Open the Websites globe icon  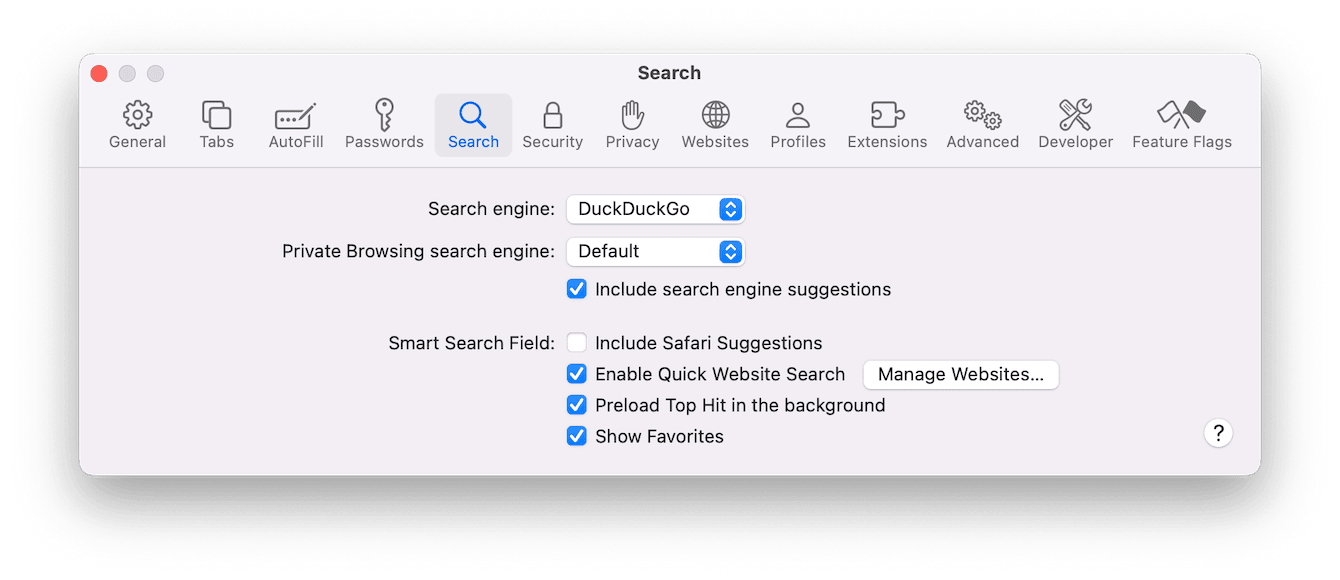coord(715,122)
